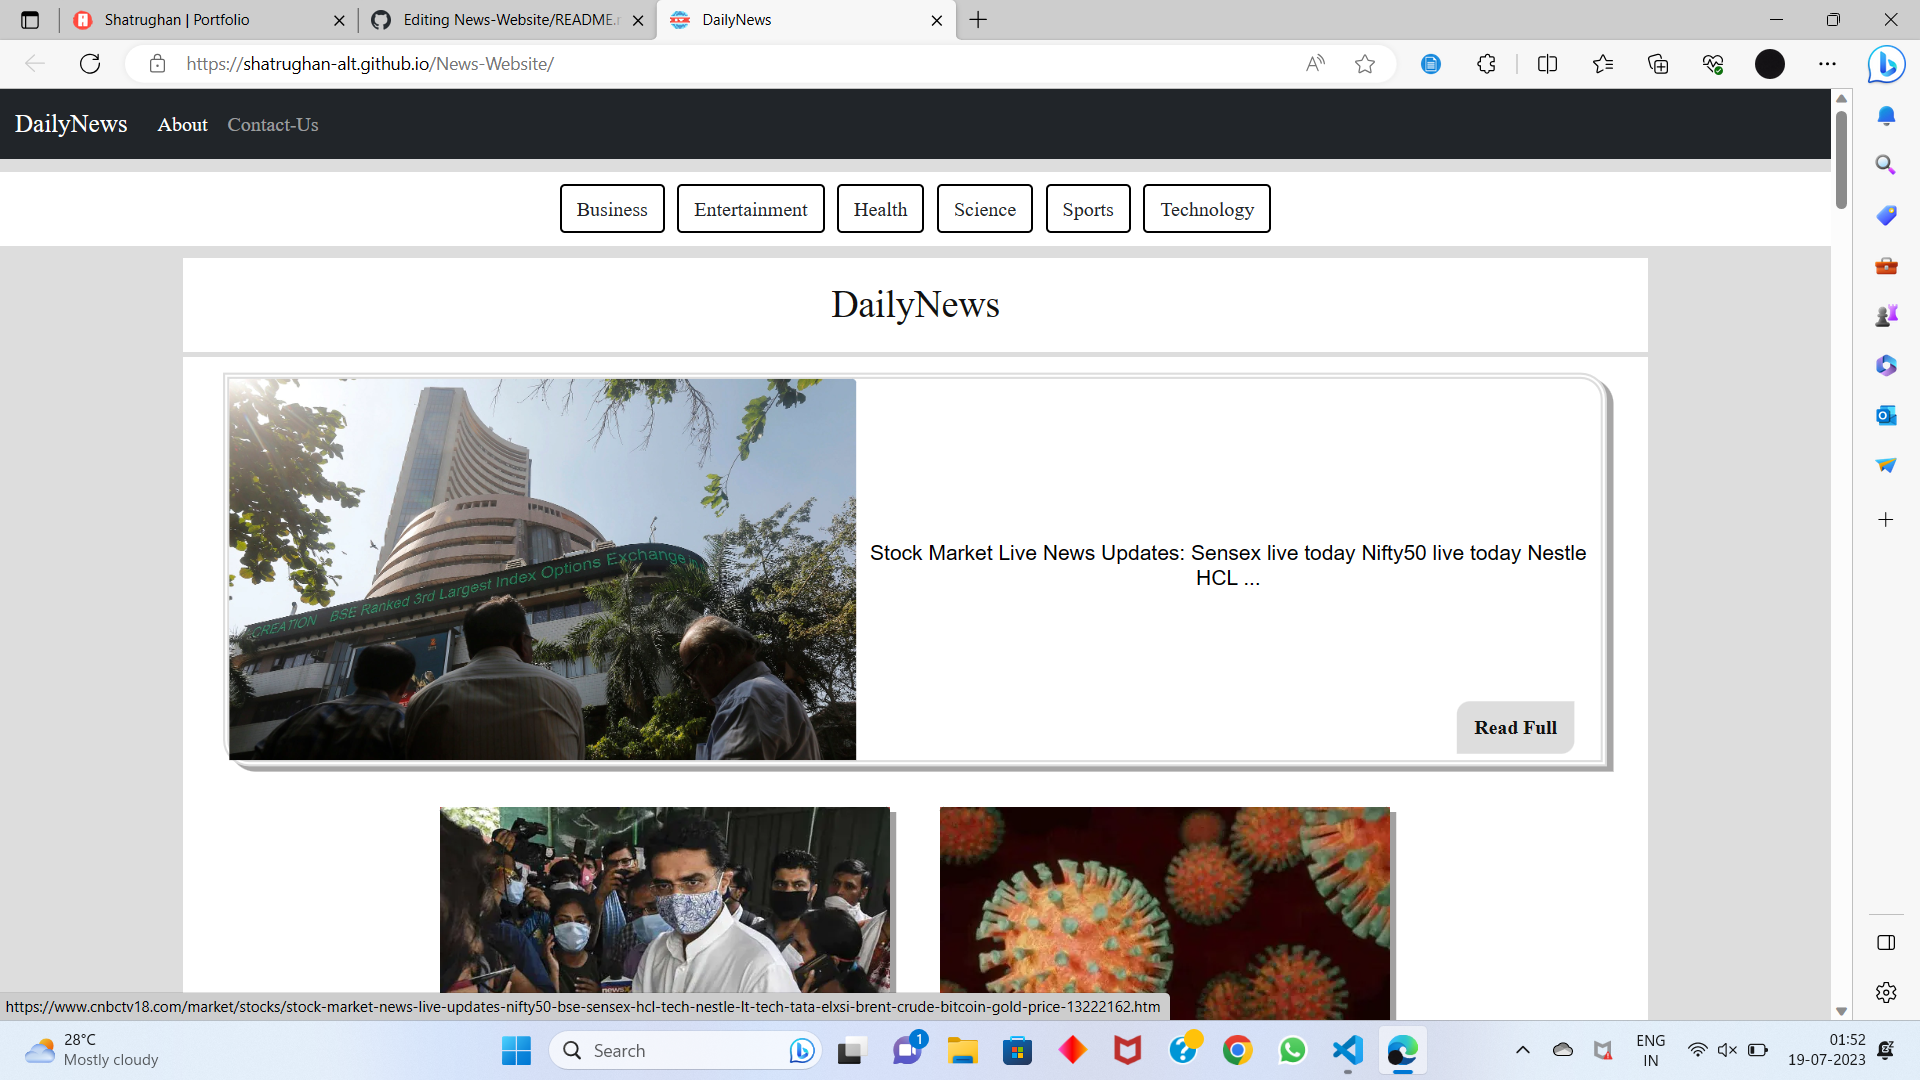The height and width of the screenshot is (1080, 1920).
Task: Start Read aloud from the address bar
Action: (1315, 63)
